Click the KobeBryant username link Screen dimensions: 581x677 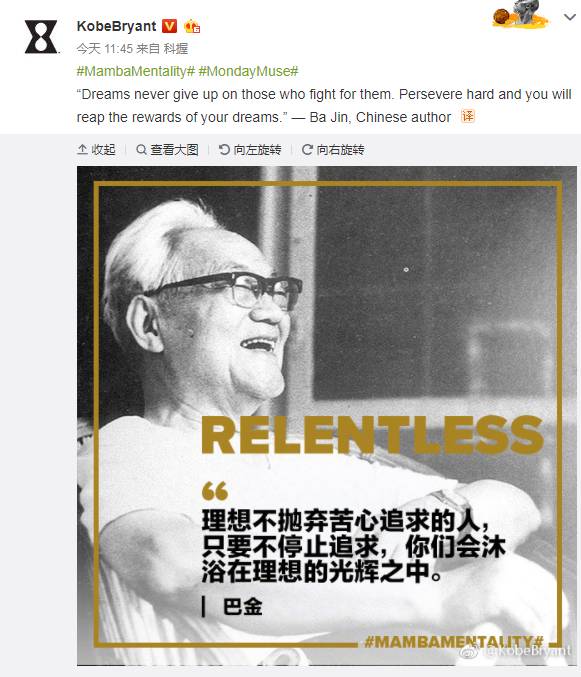point(116,26)
